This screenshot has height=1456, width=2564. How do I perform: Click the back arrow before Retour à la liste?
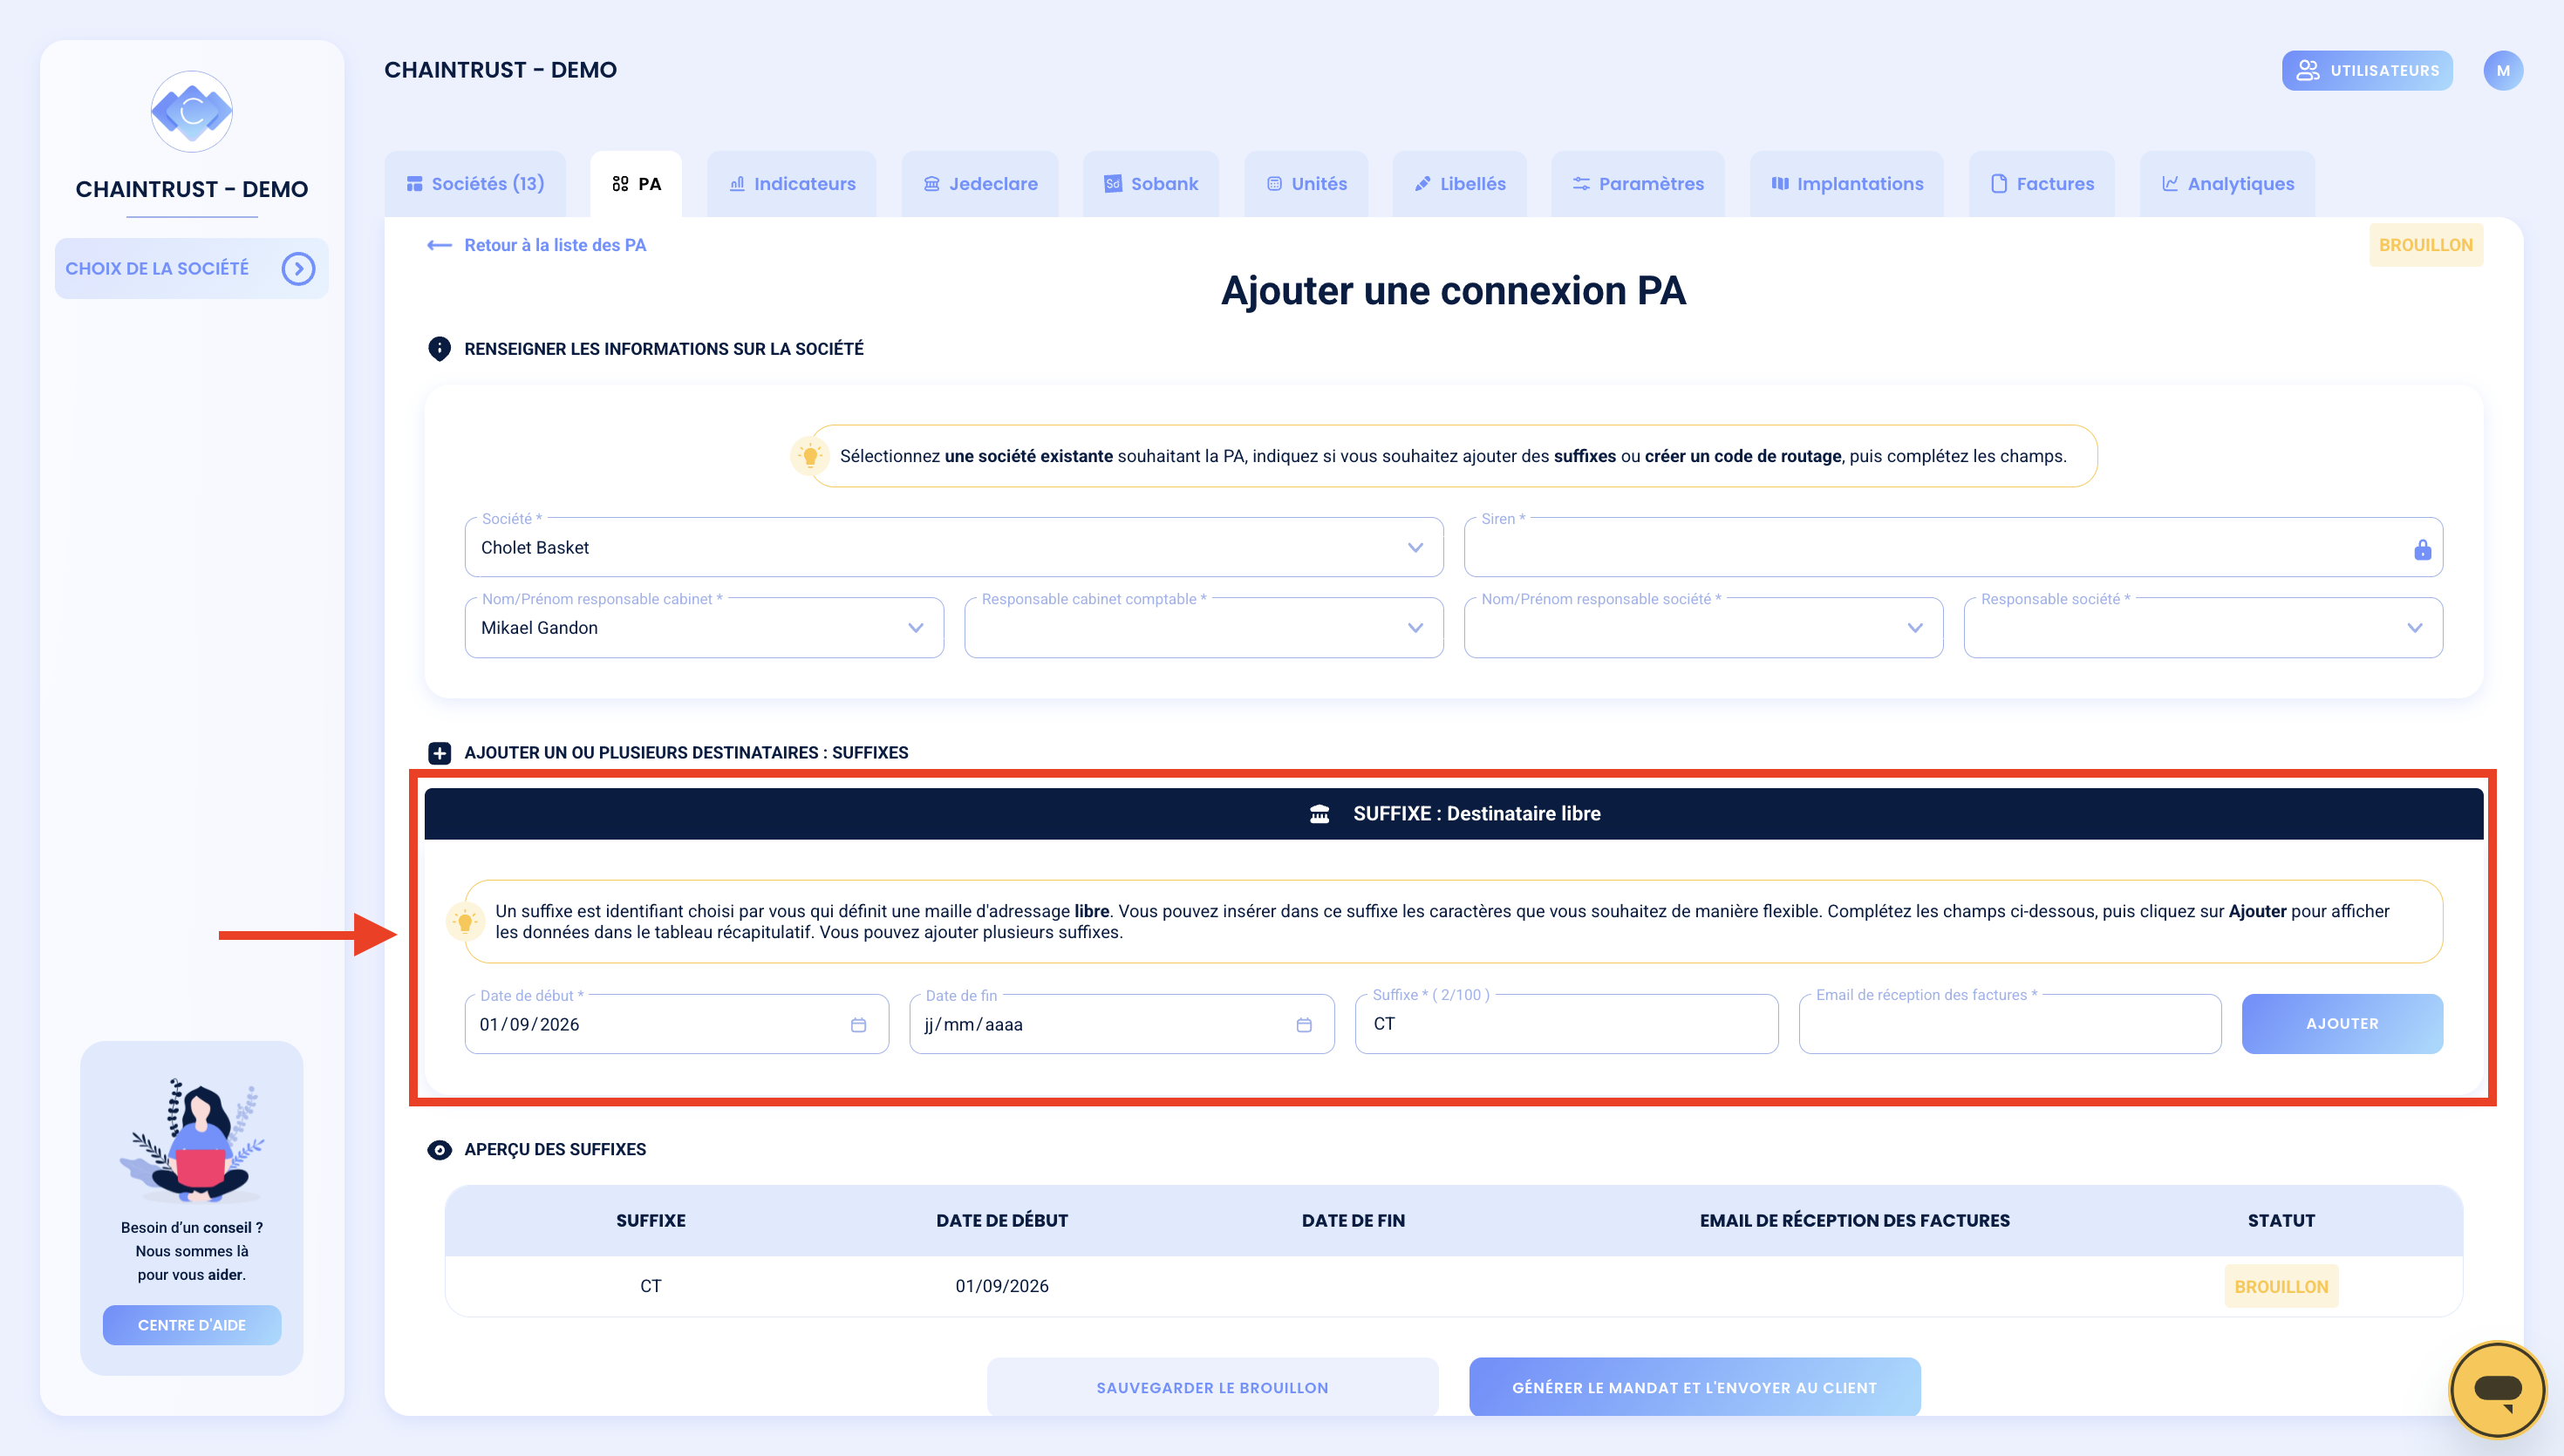coord(439,245)
